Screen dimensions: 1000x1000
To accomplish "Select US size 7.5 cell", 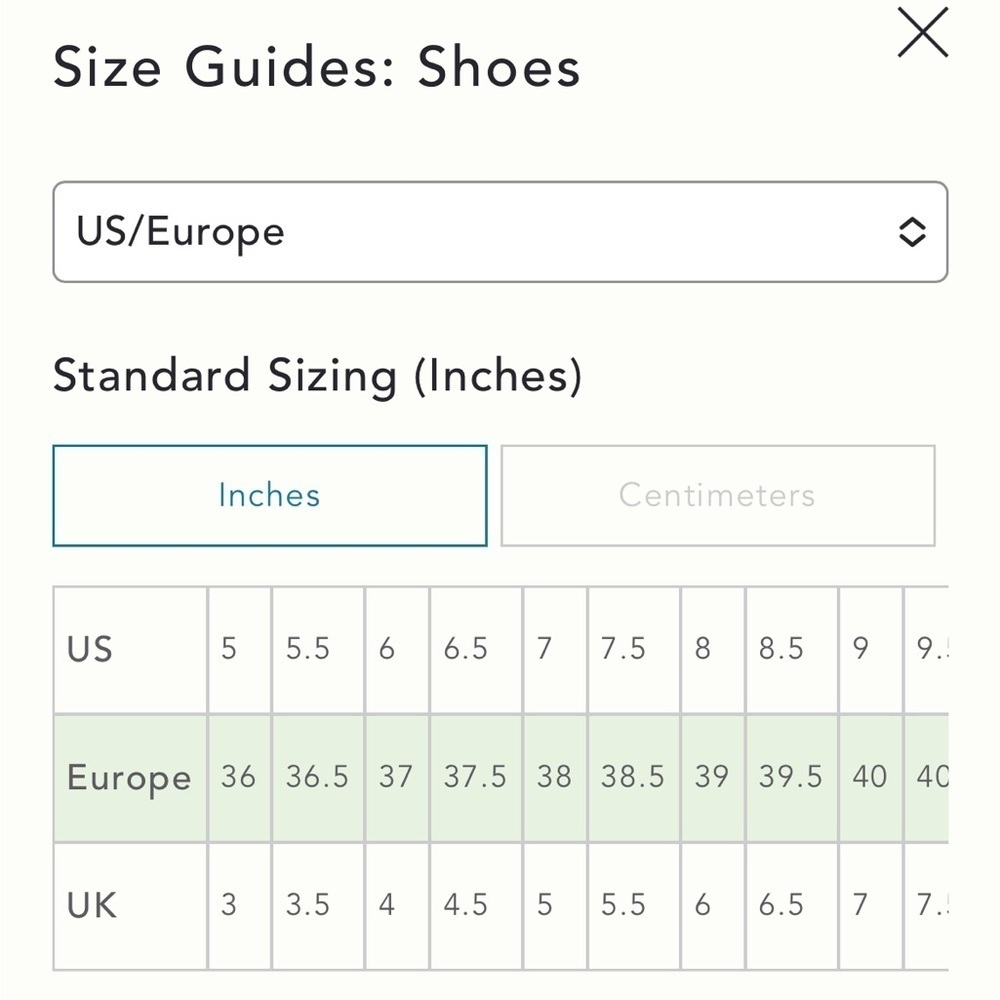I will [634, 649].
